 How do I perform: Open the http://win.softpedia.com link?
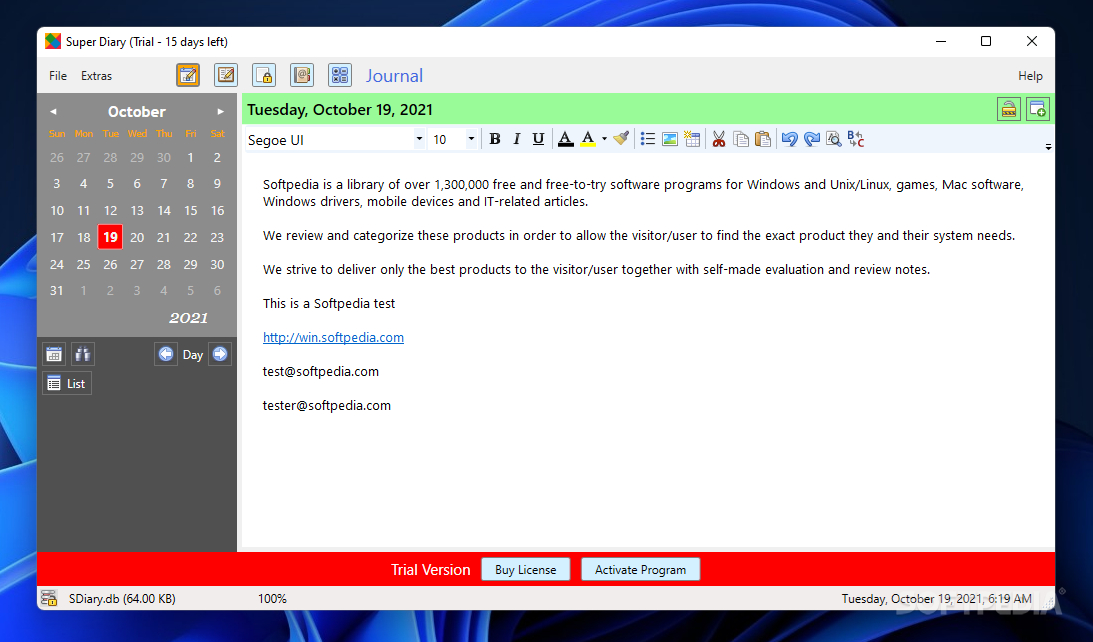tap(333, 337)
